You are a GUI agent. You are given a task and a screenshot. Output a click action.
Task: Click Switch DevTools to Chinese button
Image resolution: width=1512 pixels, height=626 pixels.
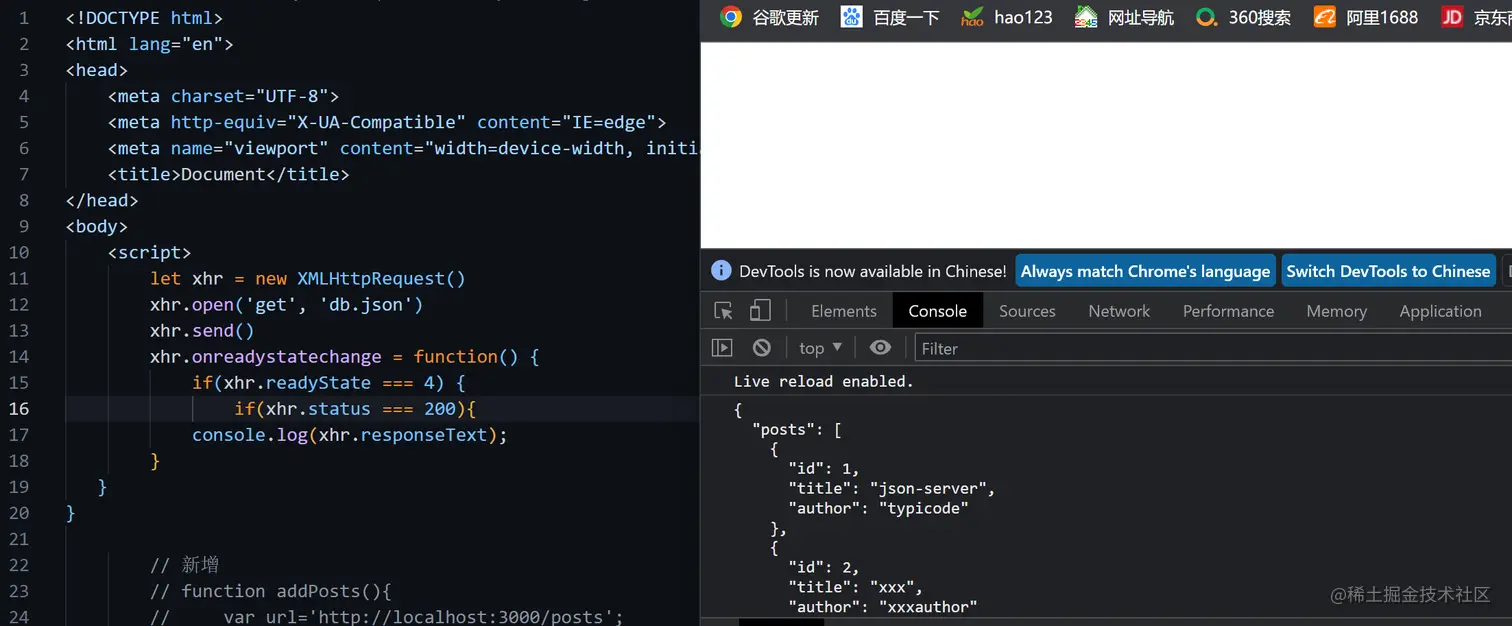tap(1388, 271)
